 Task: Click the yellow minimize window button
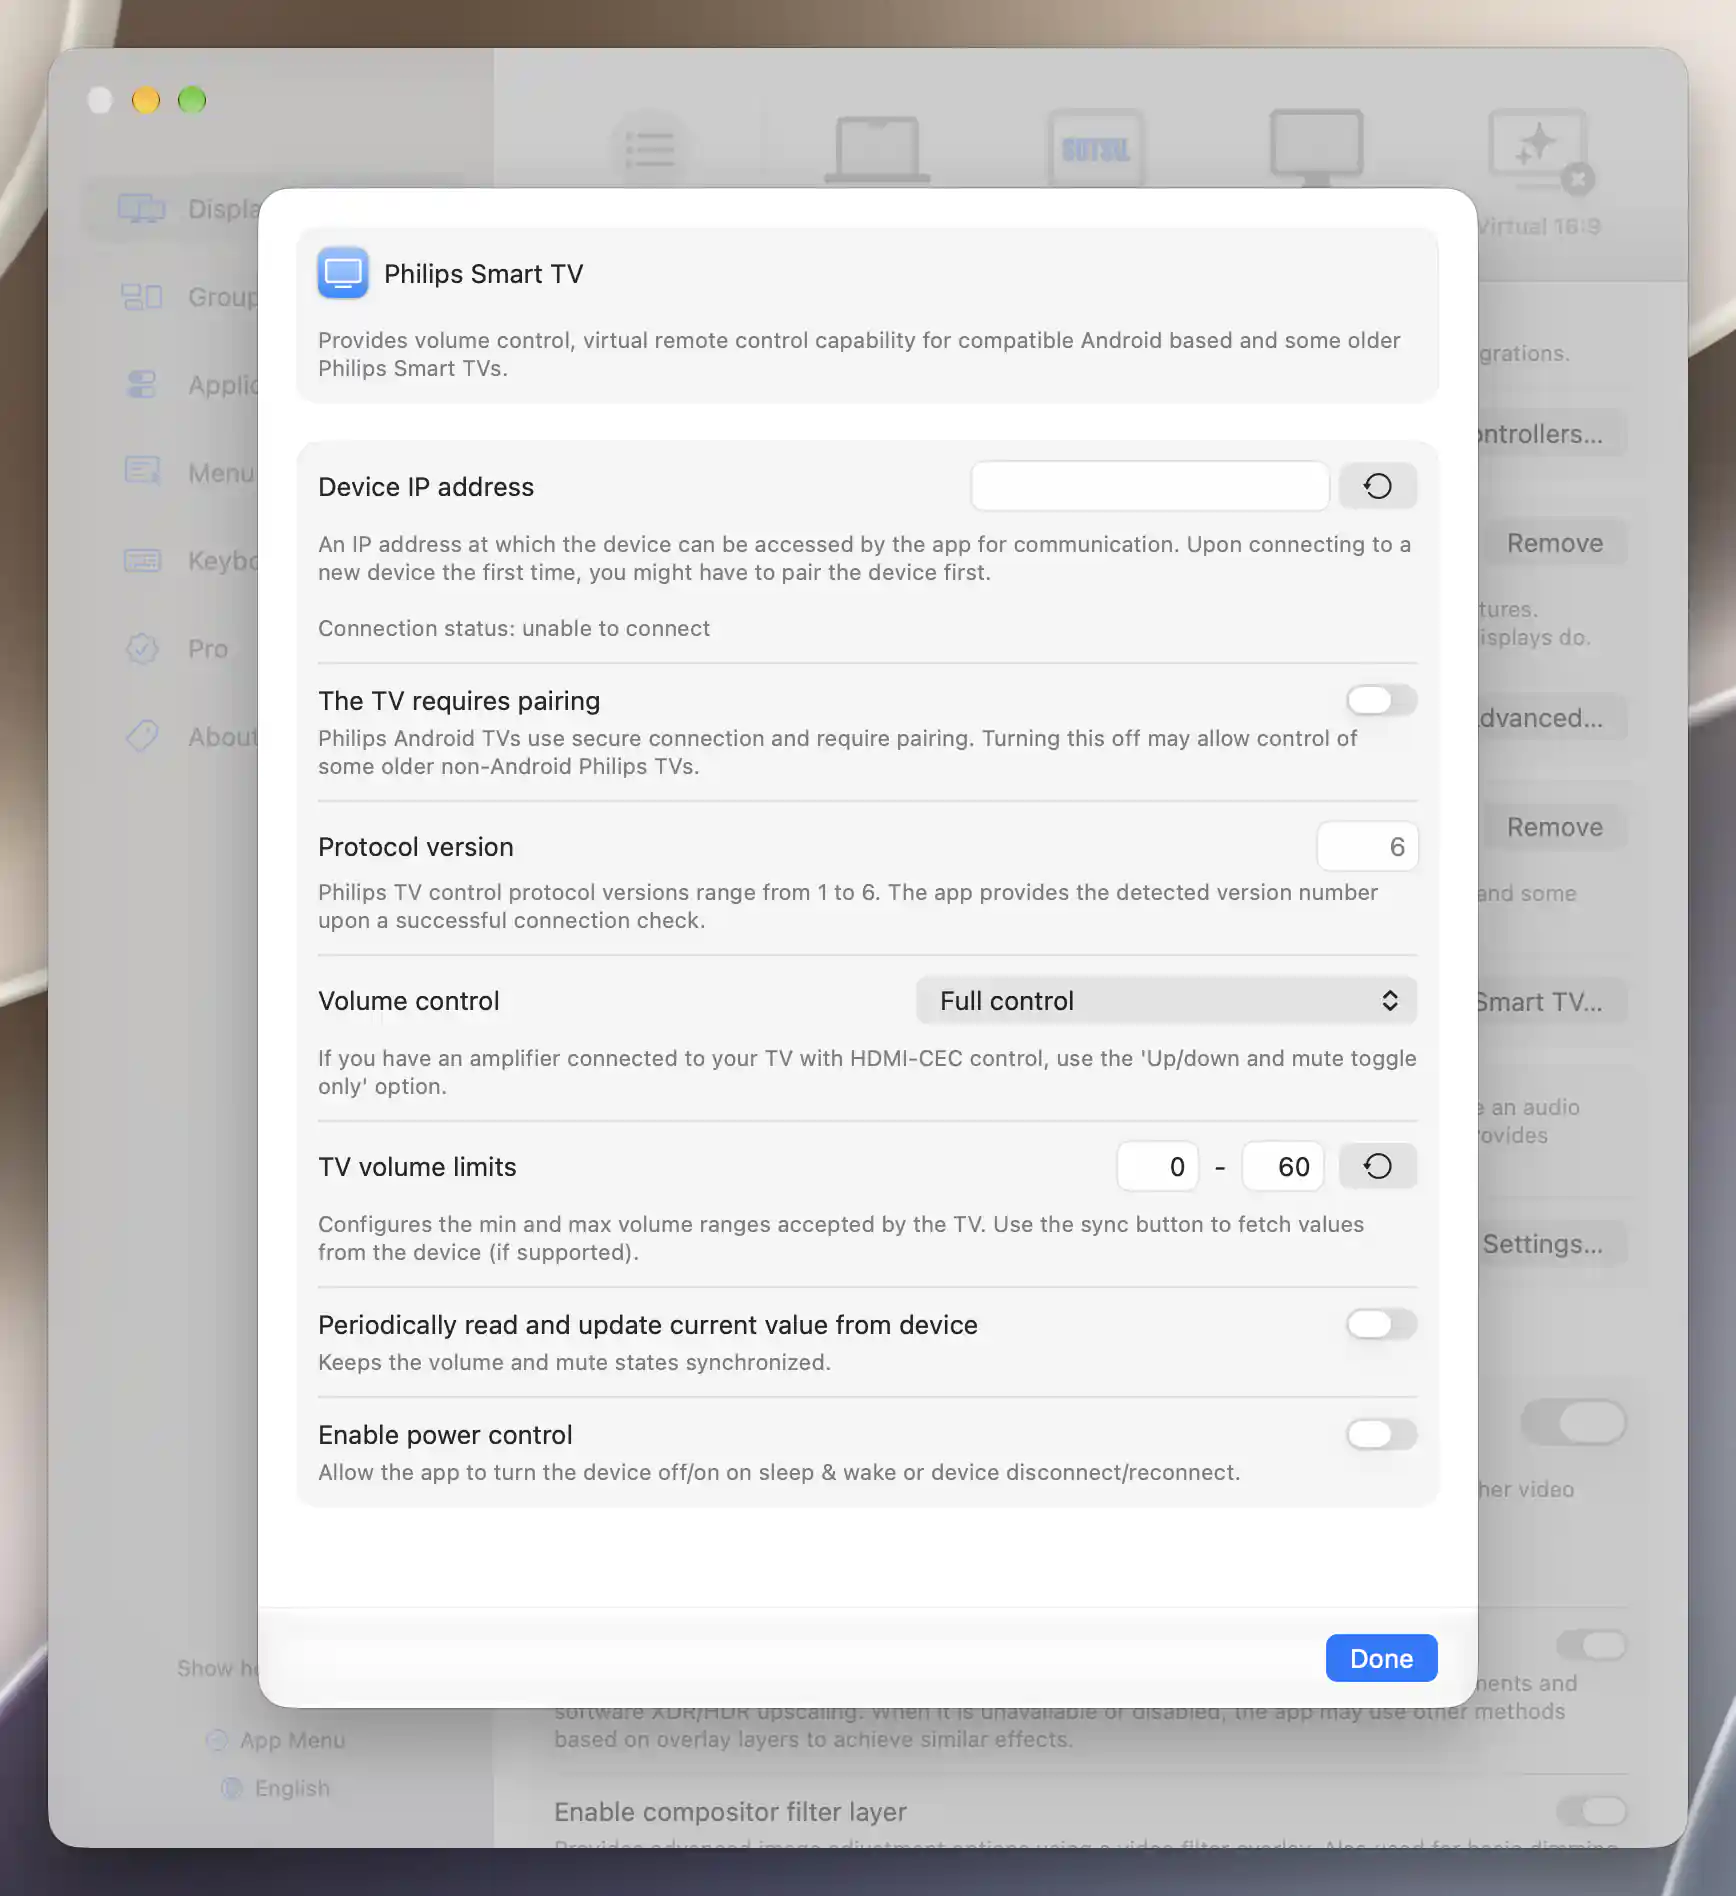[146, 100]
